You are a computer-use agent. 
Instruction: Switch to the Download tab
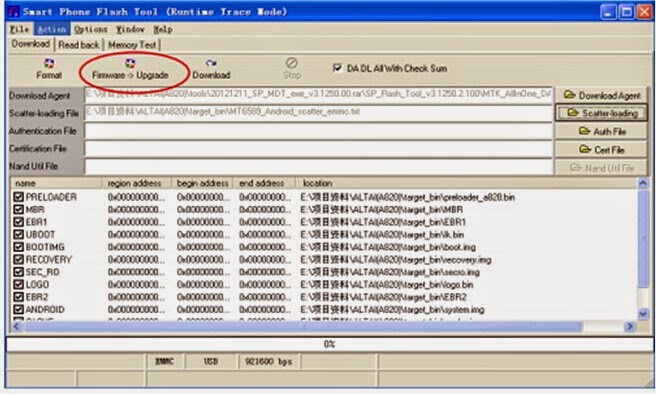tap(31, 44)
